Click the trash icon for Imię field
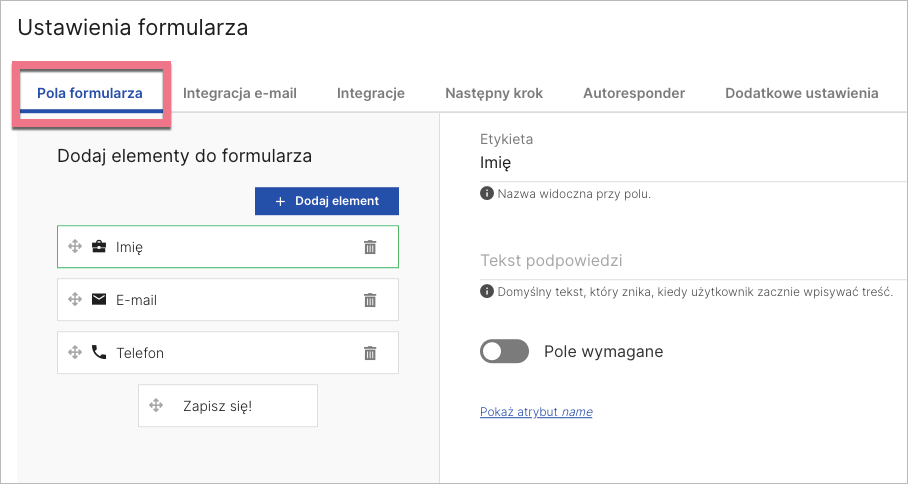This screenshot has width=908, height=484. pyautogui.click(x=370, y=247)
